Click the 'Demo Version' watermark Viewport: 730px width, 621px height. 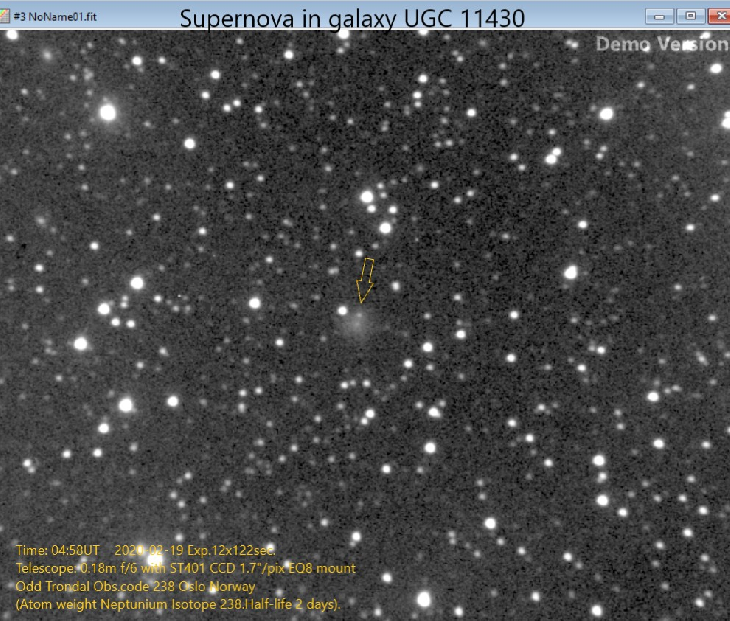[x=662, y=44]
